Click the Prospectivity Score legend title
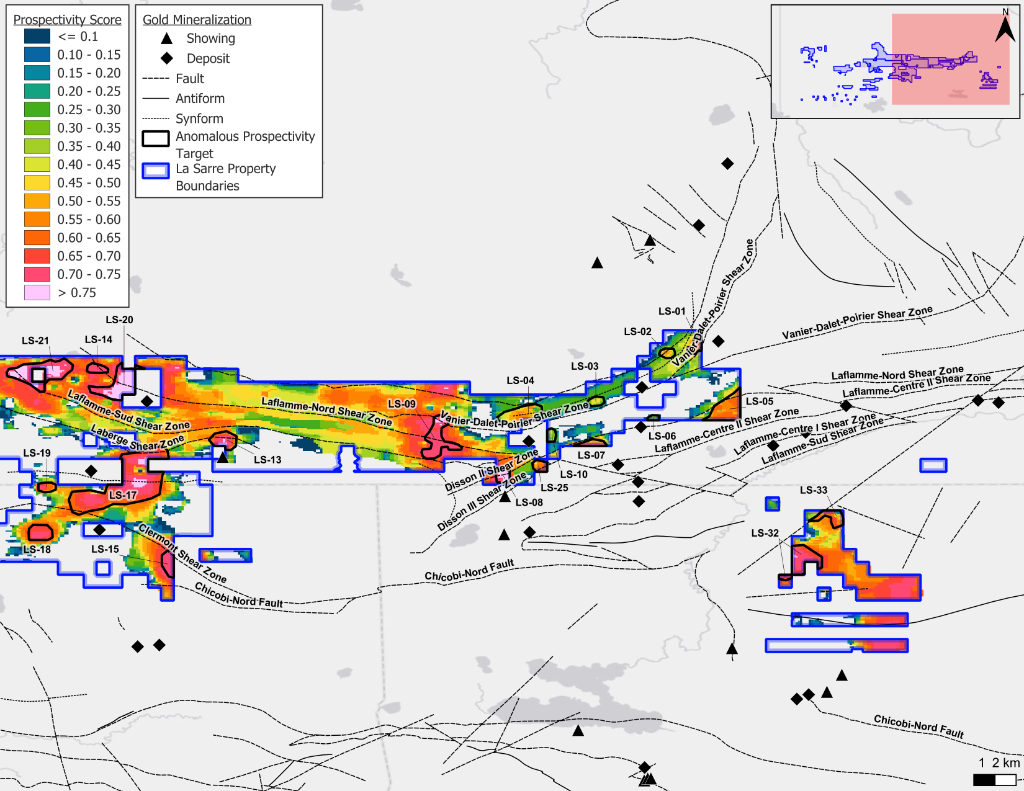The height and width of the screenshot is (791, 1024). click(67, 20)
